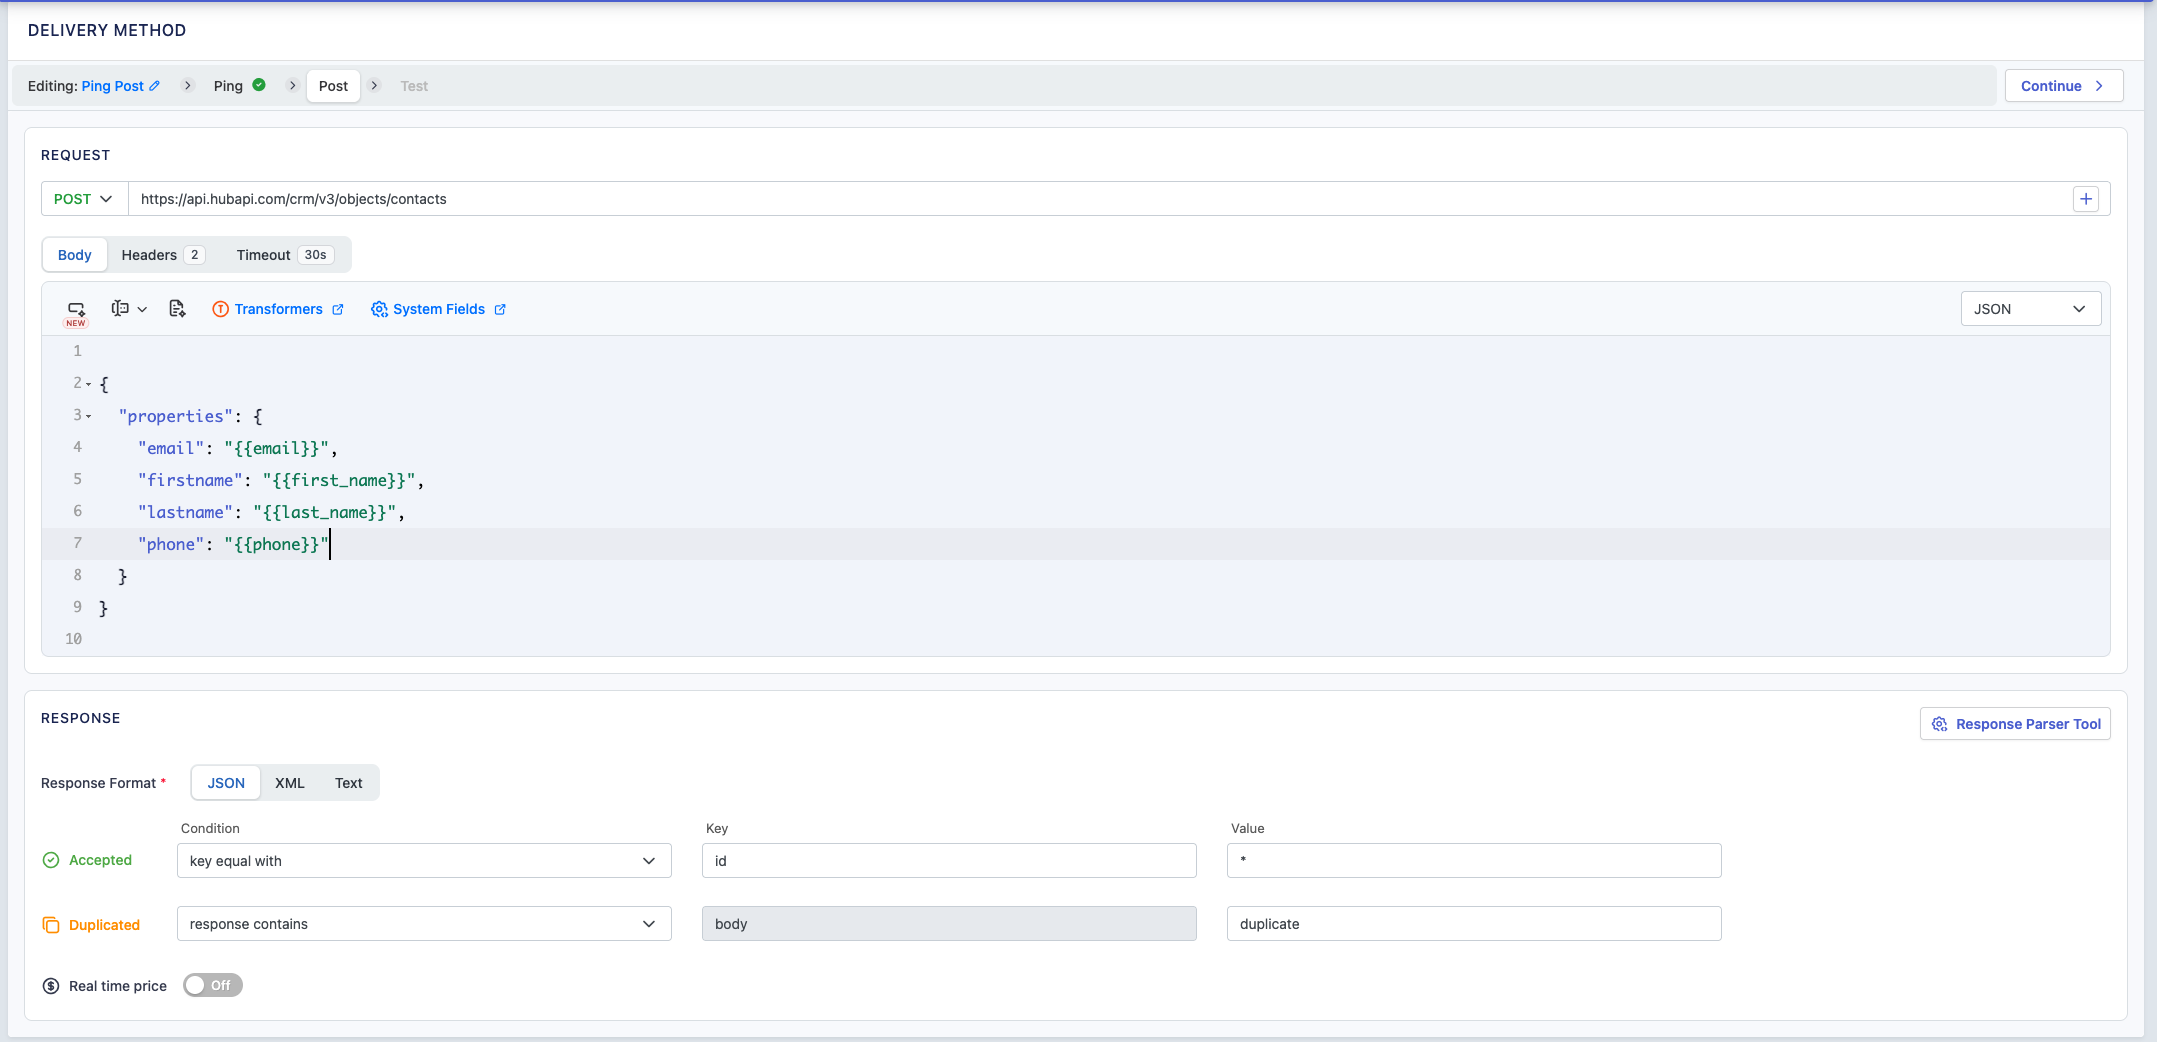Switch to the Body tab
The image size is (2157, 1042).
tap(75, 255)
